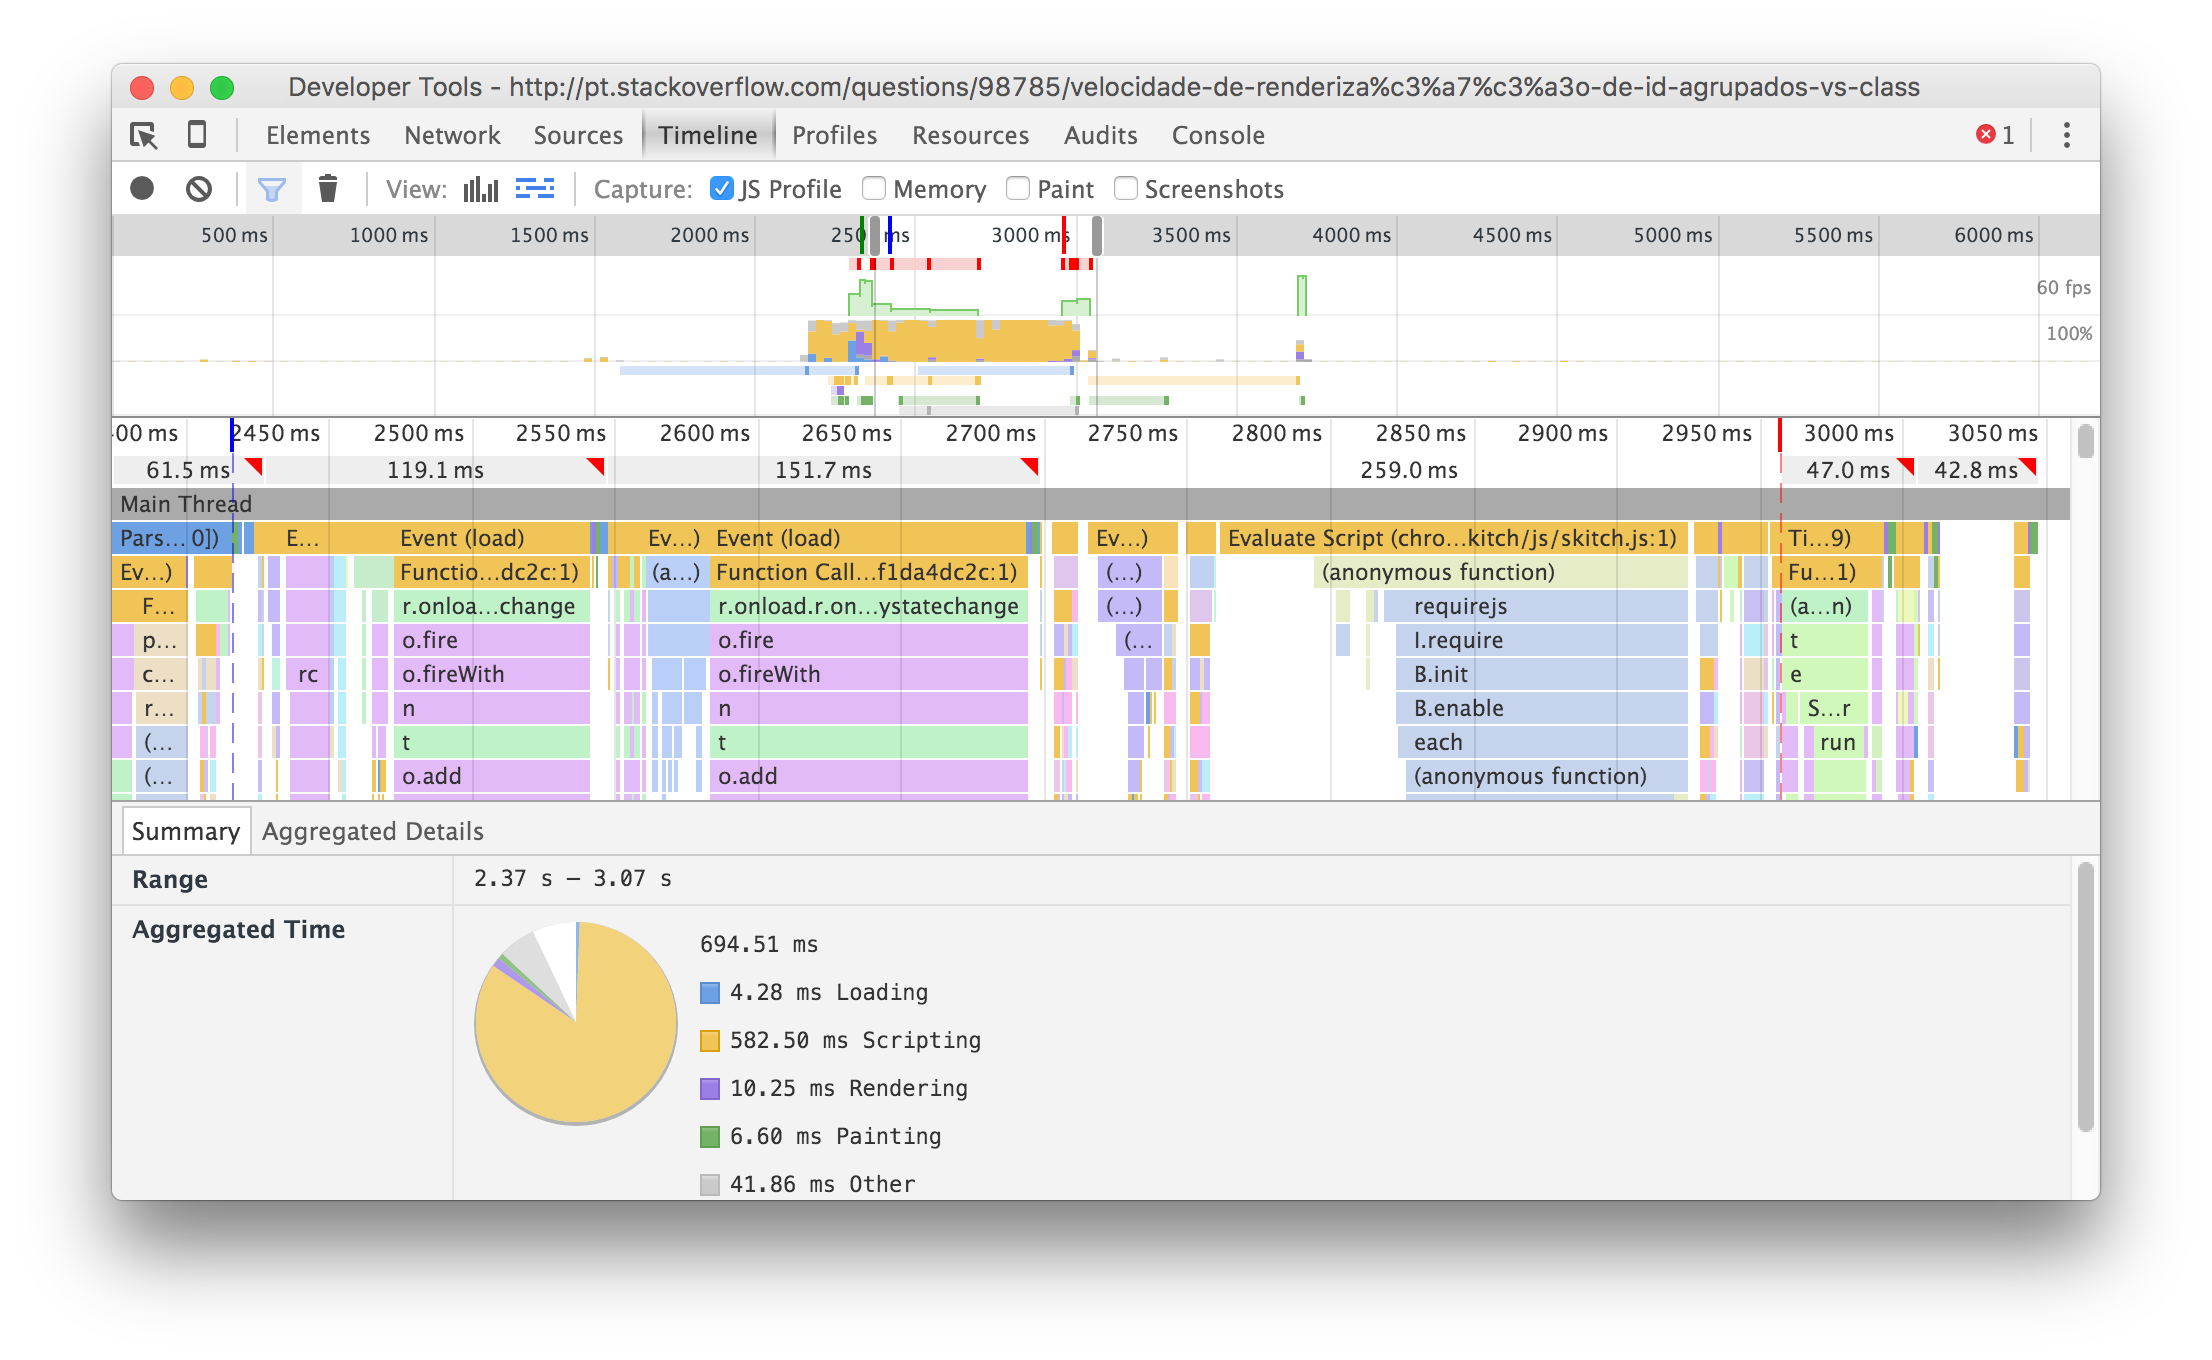
Task: Select the 47.0 ms frame bar
Action: pyautogui.click(x=1848, y=470)
